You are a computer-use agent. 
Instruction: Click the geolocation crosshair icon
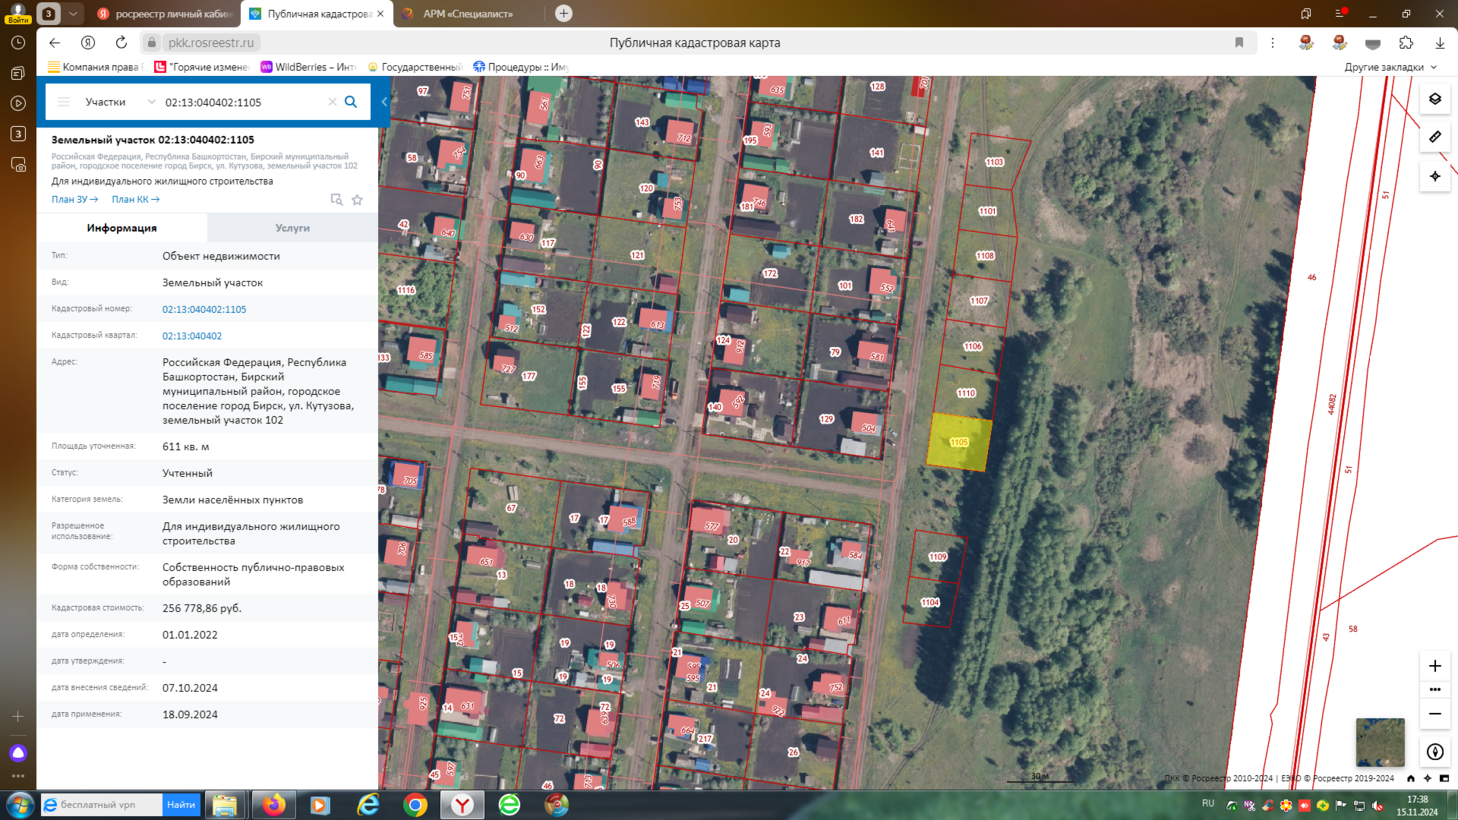click(1435, 176)
